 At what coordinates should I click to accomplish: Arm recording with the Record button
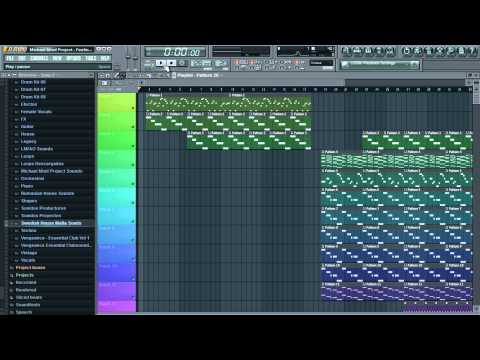click(x=182, y=63)
